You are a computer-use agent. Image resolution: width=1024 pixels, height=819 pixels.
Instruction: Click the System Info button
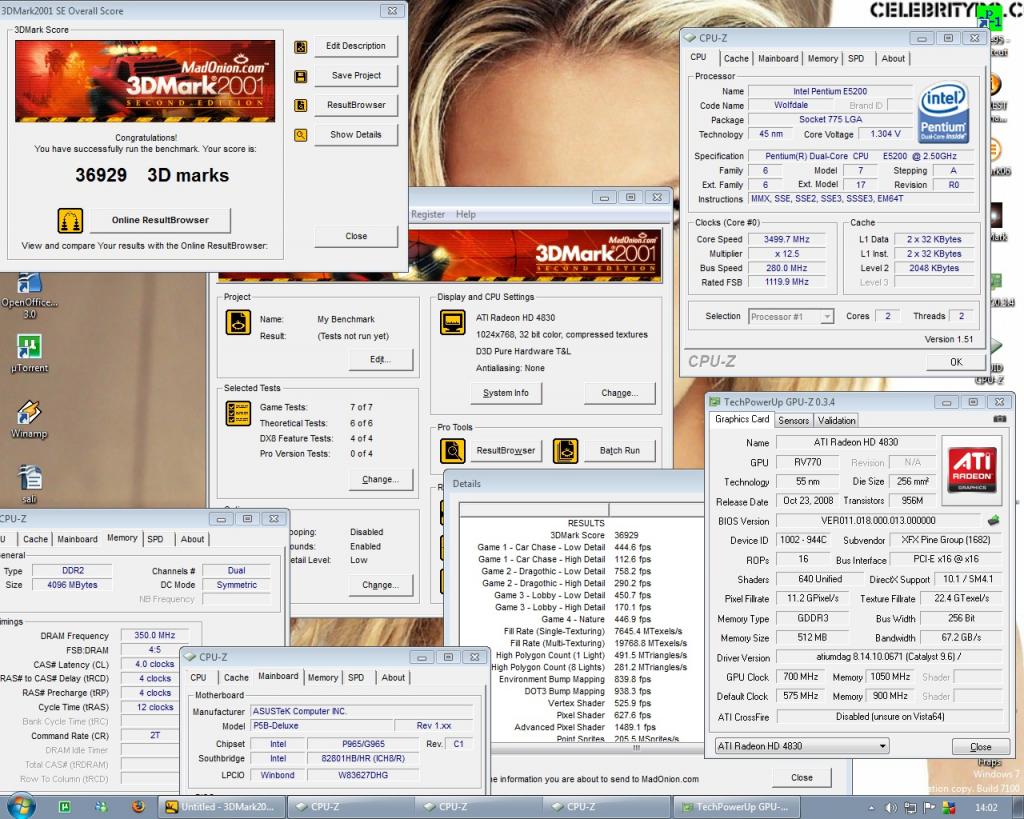tap(506, 393)
